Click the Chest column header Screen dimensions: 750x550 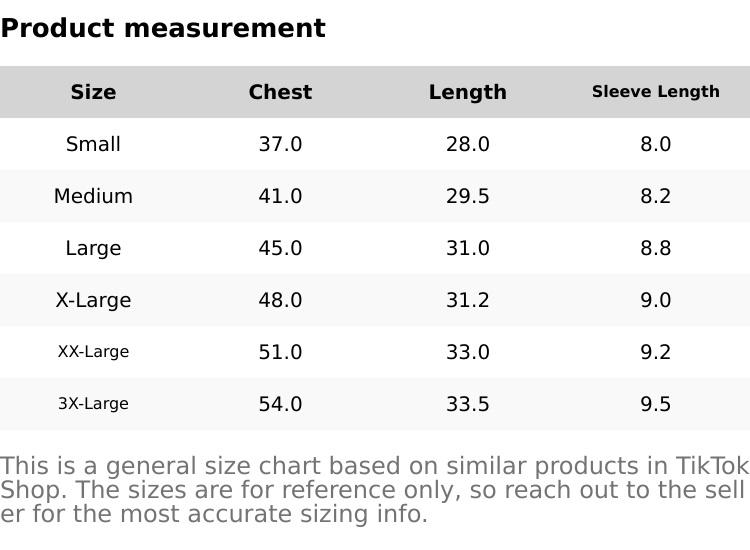tap(280, 92)
